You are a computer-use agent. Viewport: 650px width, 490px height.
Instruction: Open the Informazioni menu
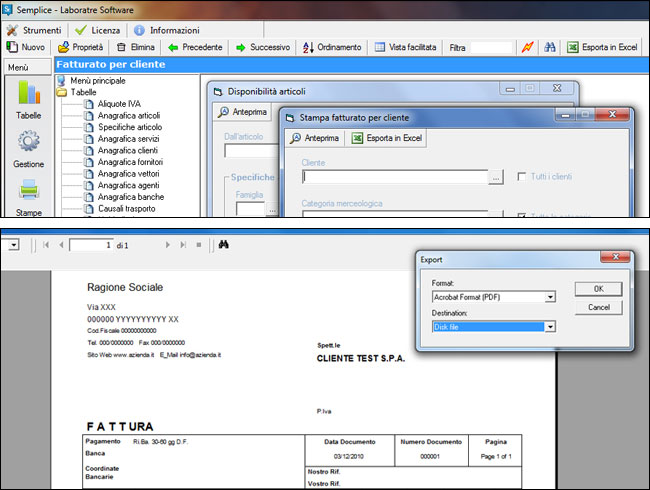(166, 30)
